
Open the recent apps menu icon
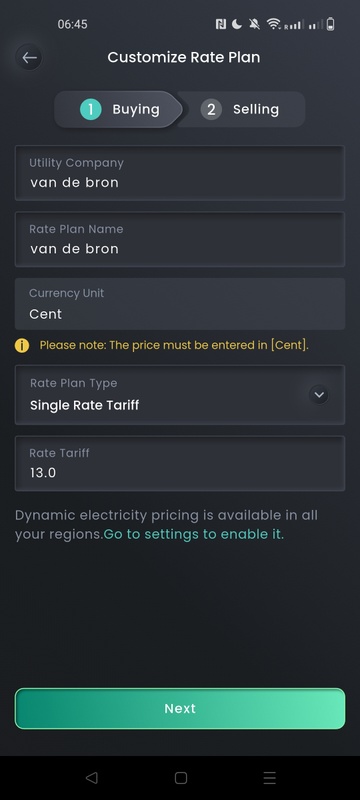tap(270, 778)
